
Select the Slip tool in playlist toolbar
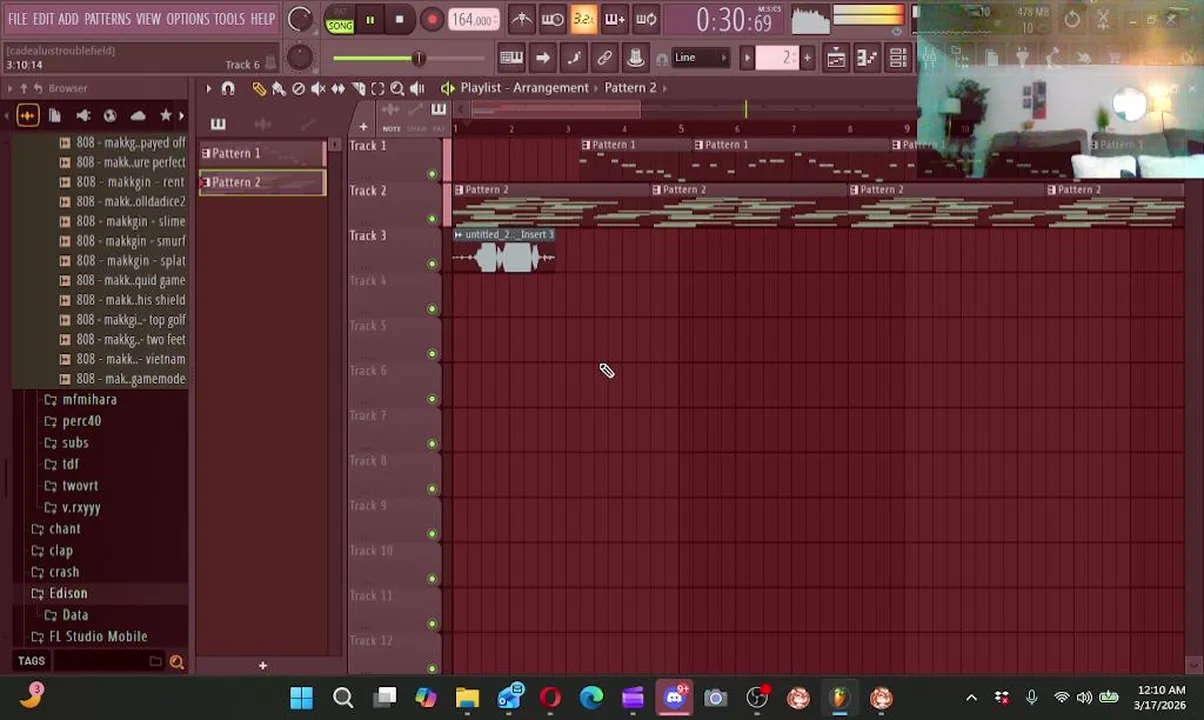338,88
